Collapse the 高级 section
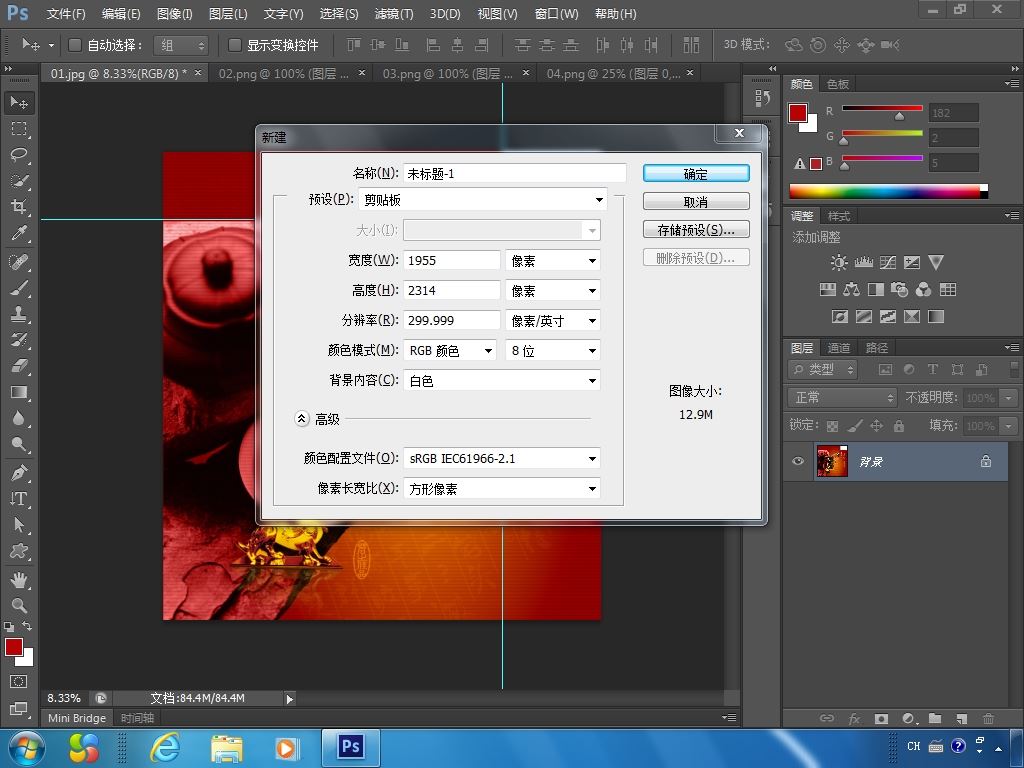Screen dimensions: 1024x768 (x=301, y=419)
